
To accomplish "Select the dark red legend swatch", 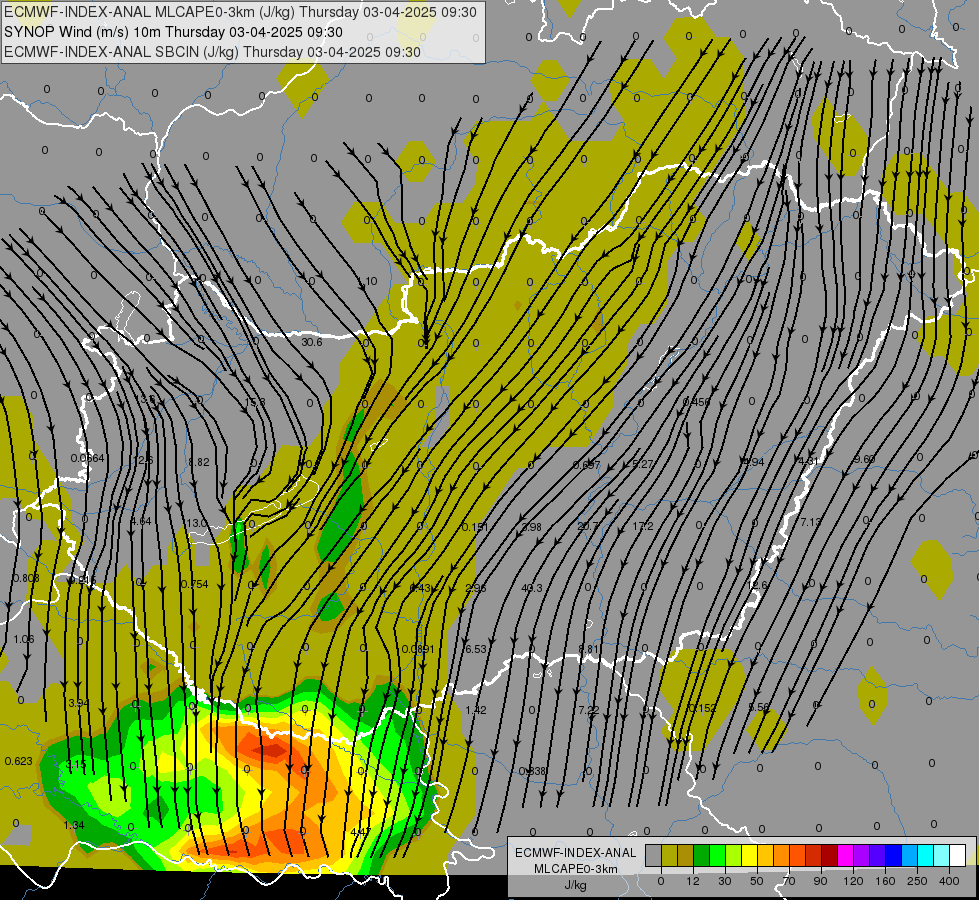I will (829, 855).
